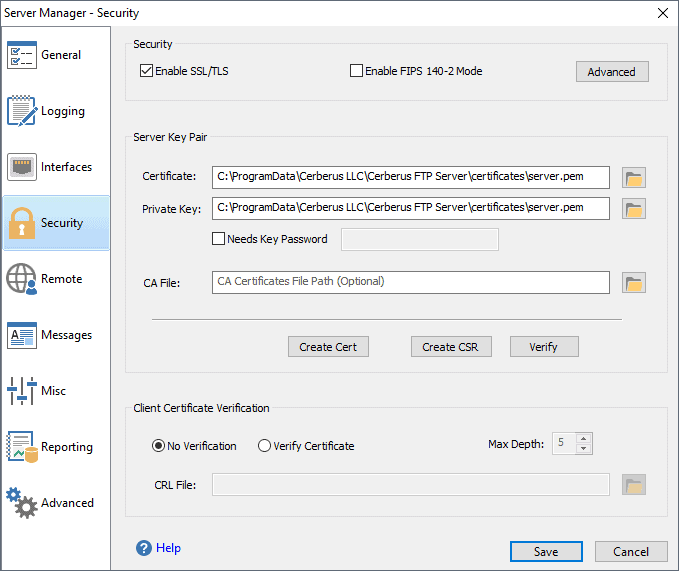
Task: Click the blue Help question mark icon
Action: [x=144, y=548]
